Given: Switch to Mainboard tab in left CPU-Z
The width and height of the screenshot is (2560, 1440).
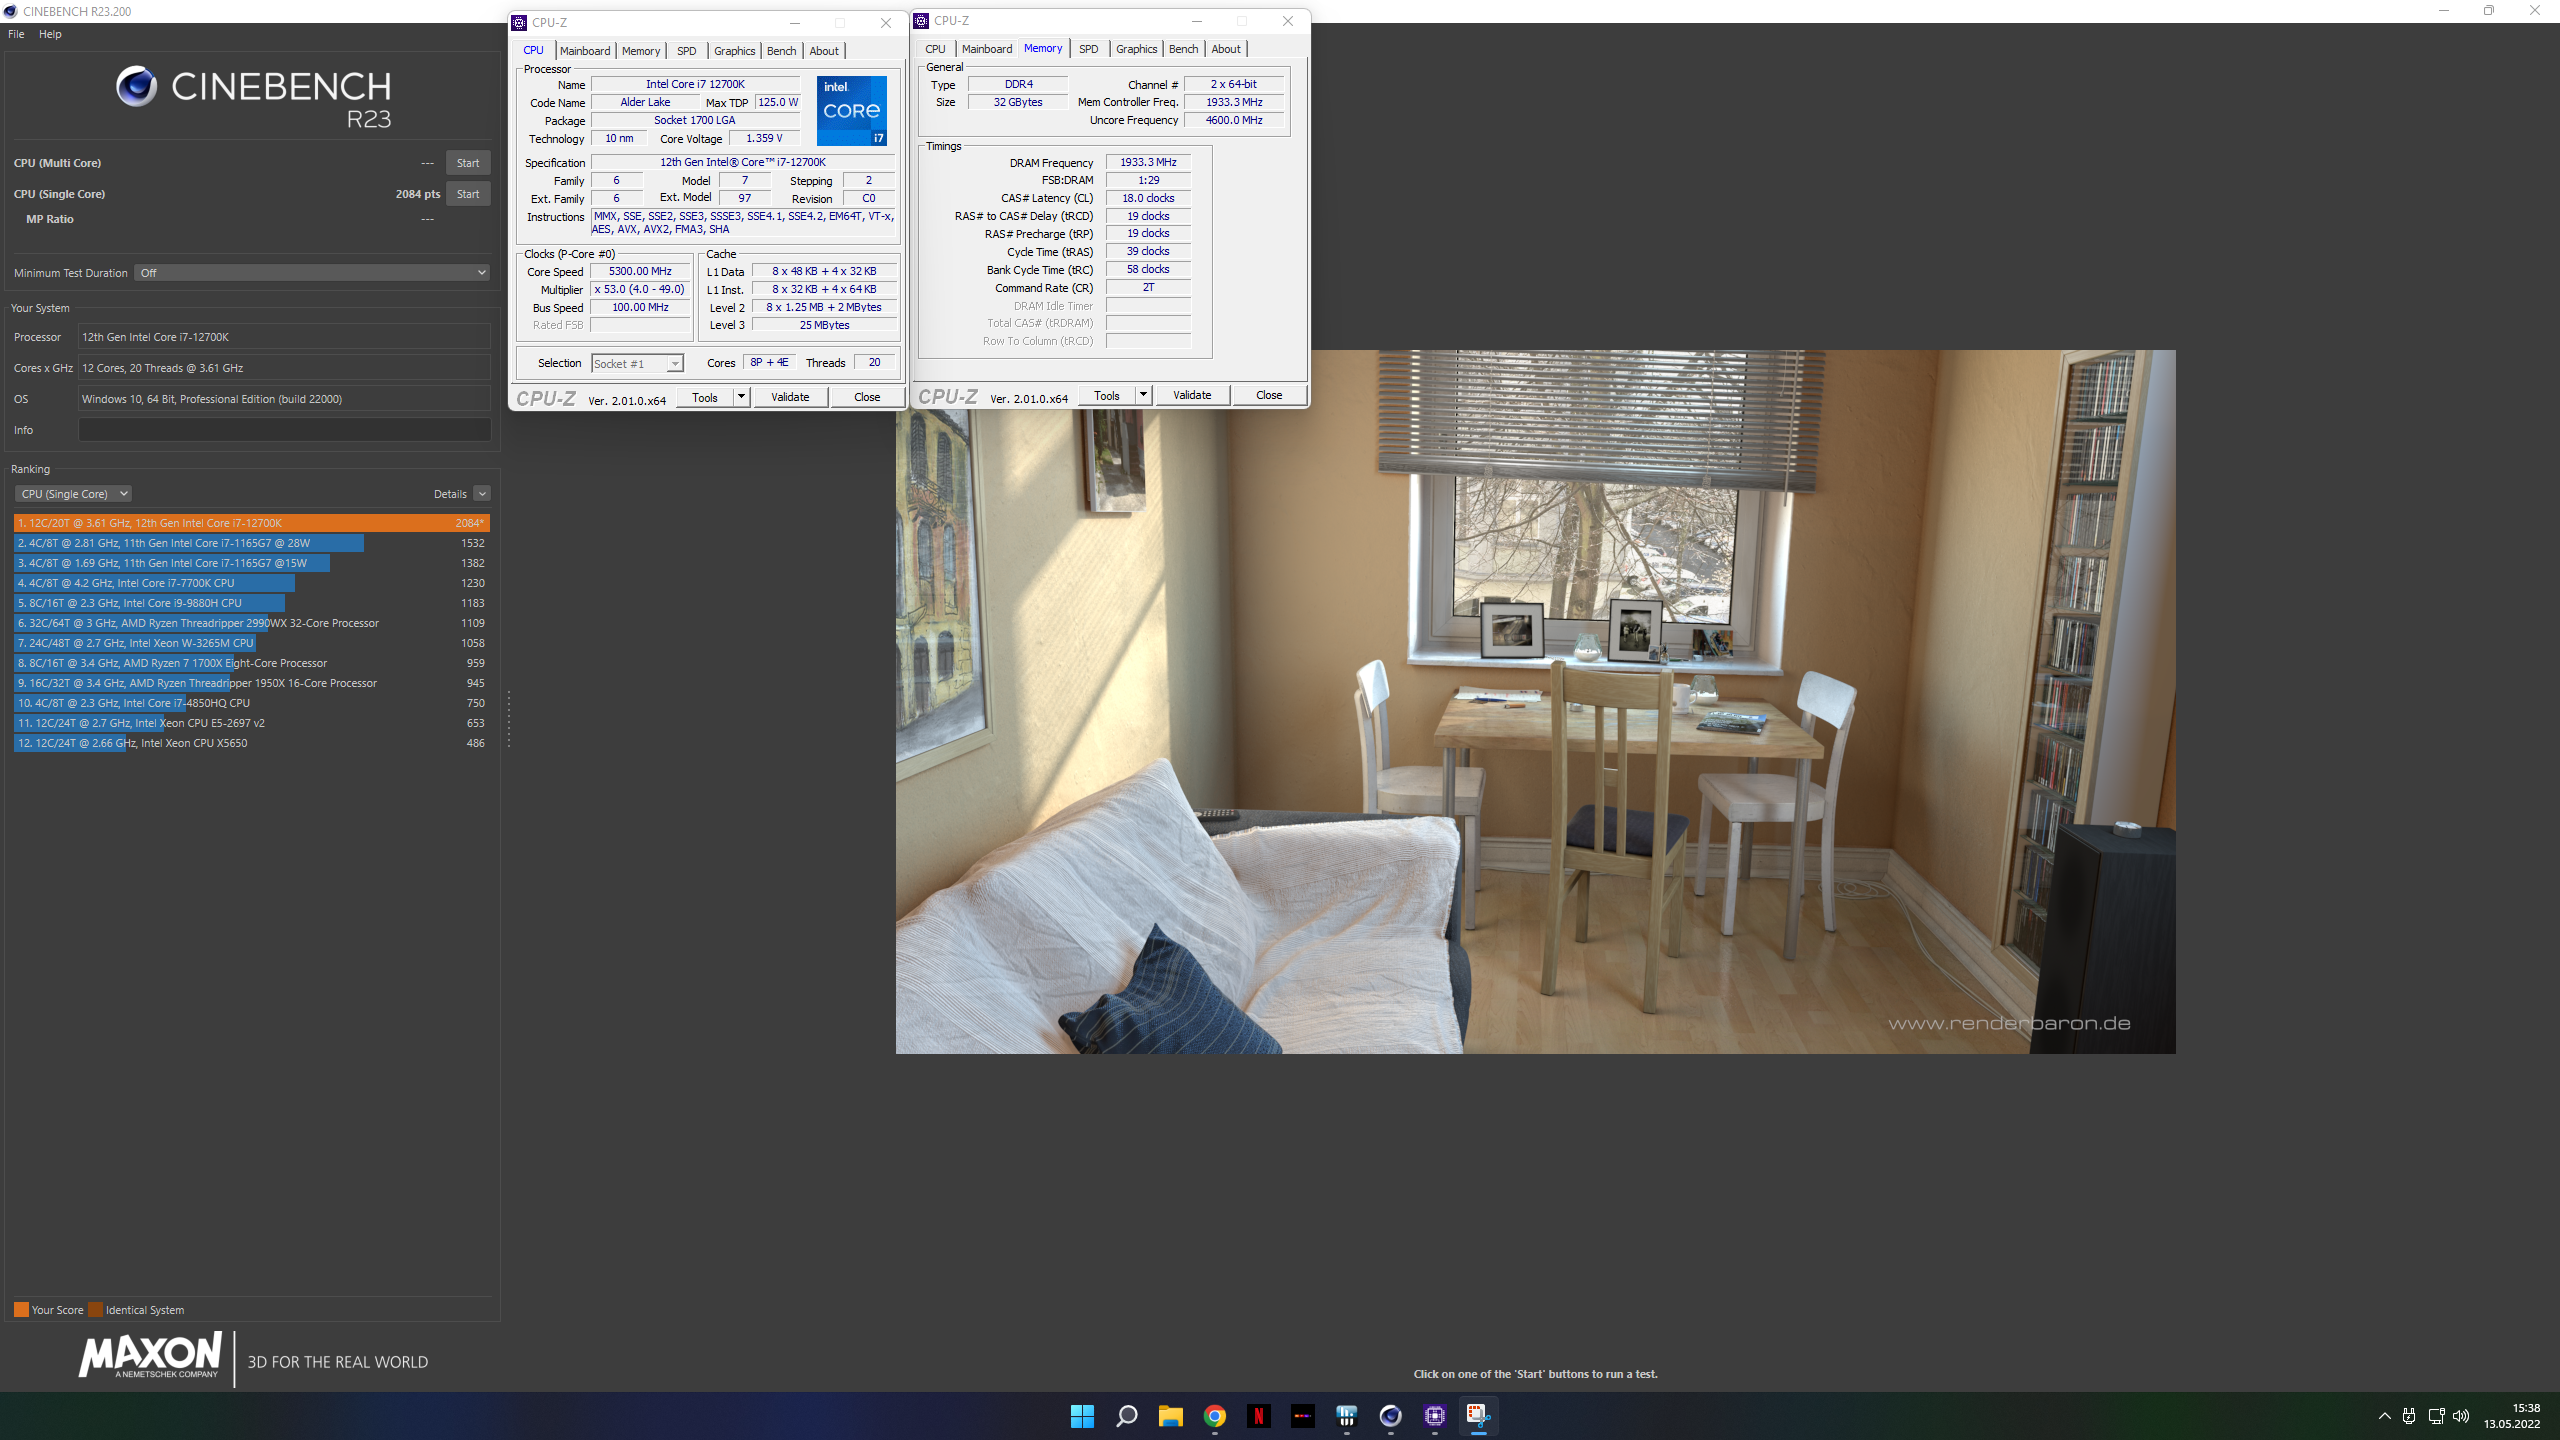Looking at the screenshot, I should 585,51.
